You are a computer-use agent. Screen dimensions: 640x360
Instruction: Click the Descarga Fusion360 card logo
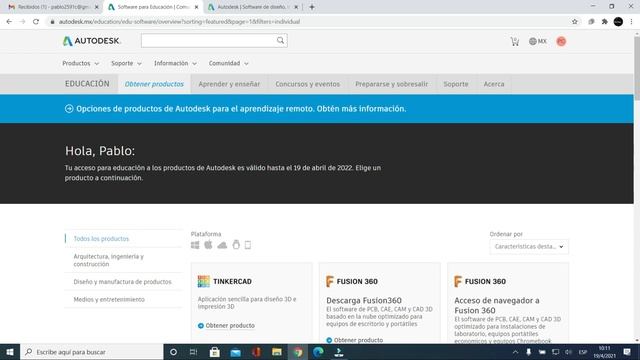coord(352,281)
